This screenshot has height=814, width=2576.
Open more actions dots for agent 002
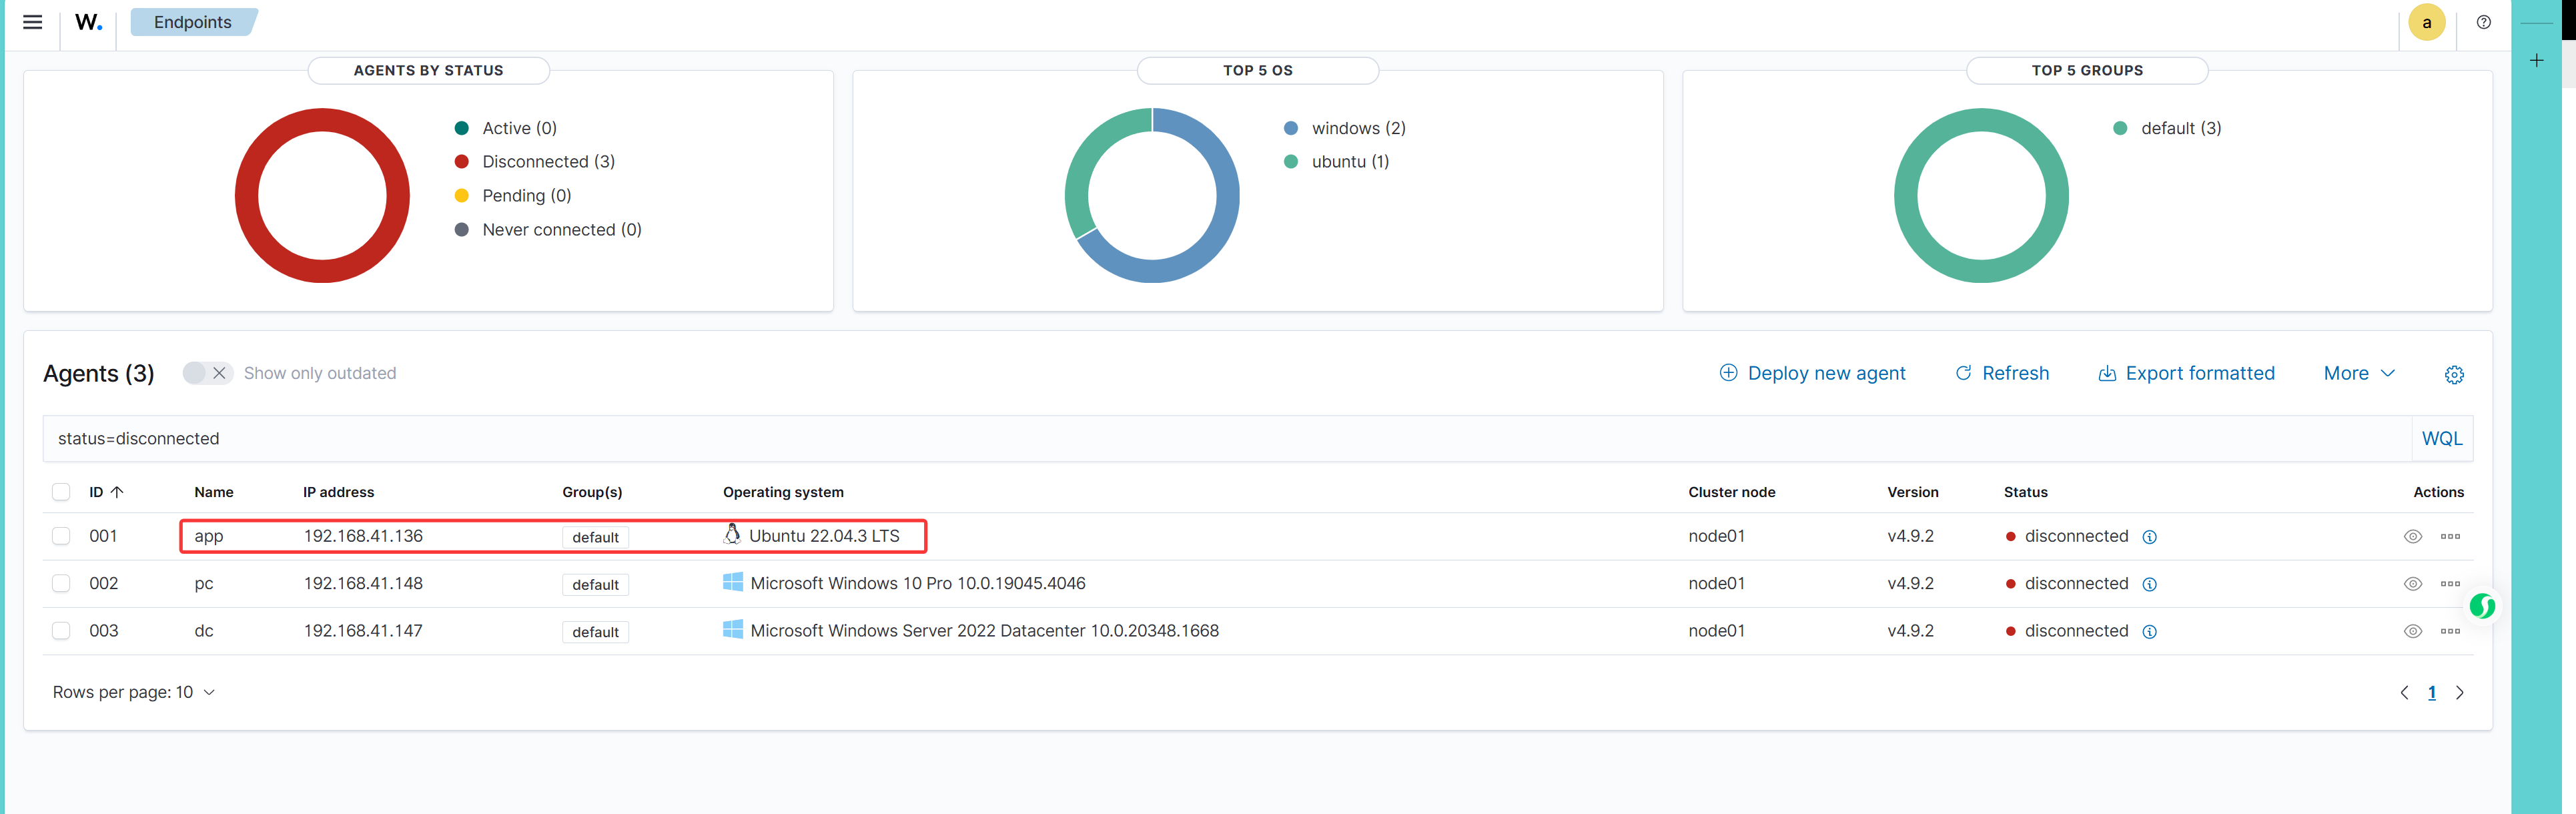(2449, 584)
